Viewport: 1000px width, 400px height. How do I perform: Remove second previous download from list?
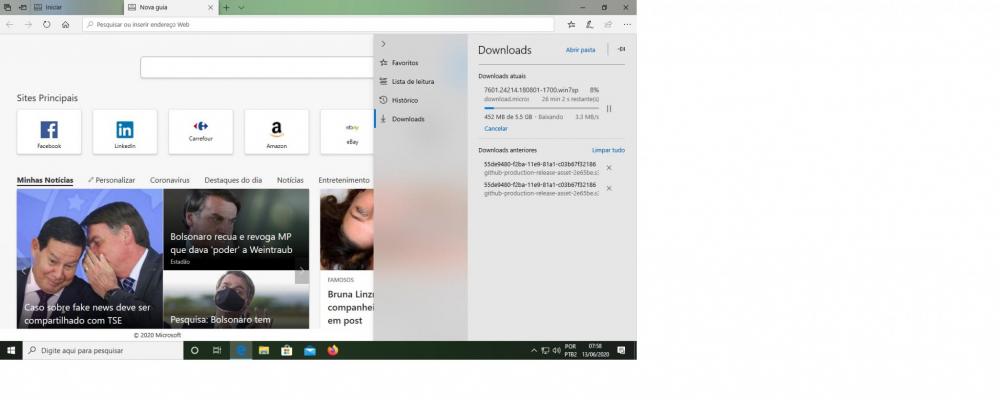tap(609, 188)
